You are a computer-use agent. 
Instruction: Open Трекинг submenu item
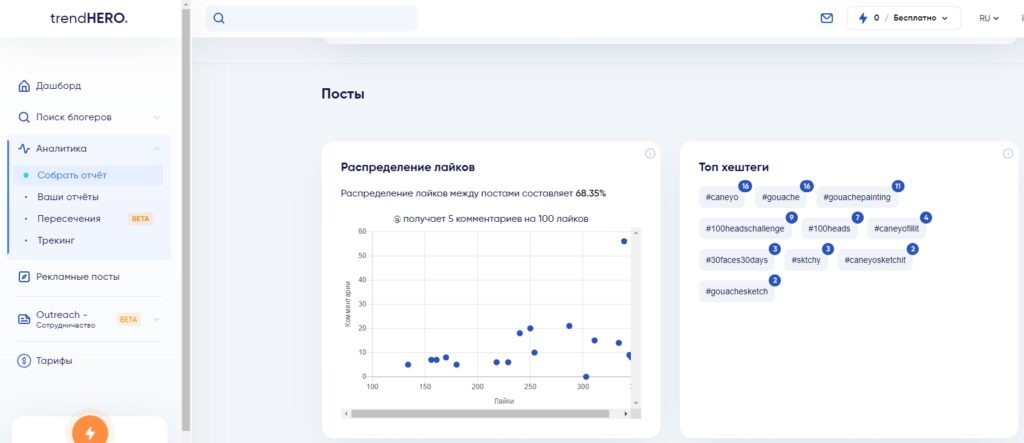coord(56,240)
